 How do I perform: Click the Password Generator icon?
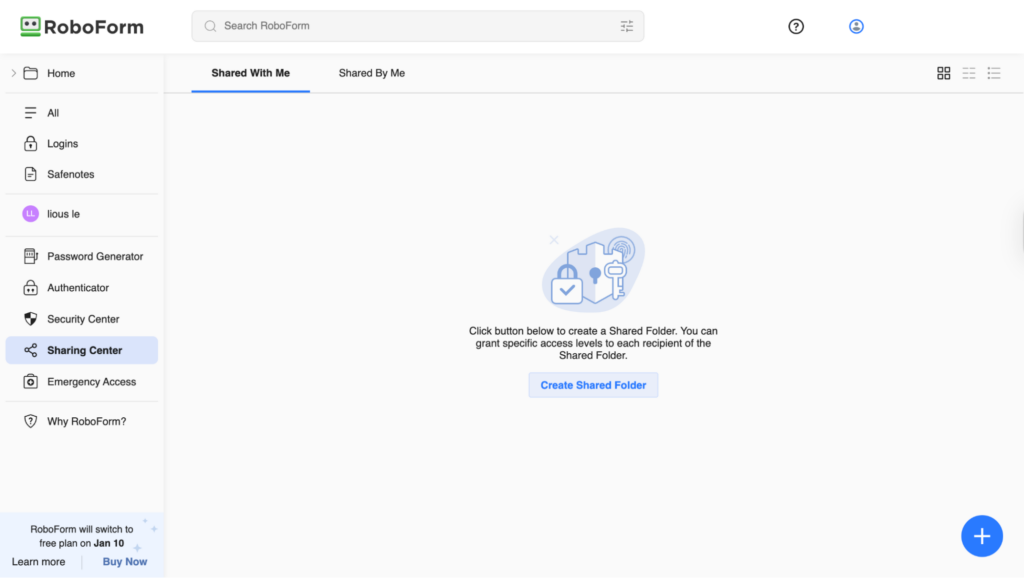[x=31, y=257]
